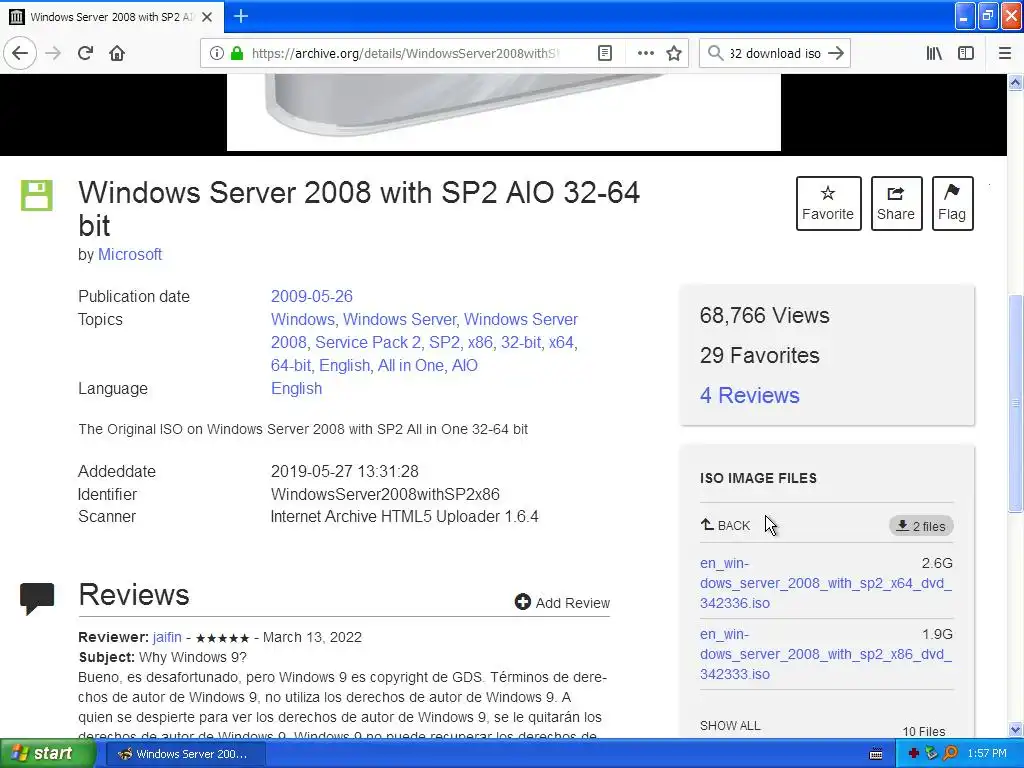Viewport: 1024px width, 768px height.
Task: Expand SHOW ALL files
Action: pos(730,726)
